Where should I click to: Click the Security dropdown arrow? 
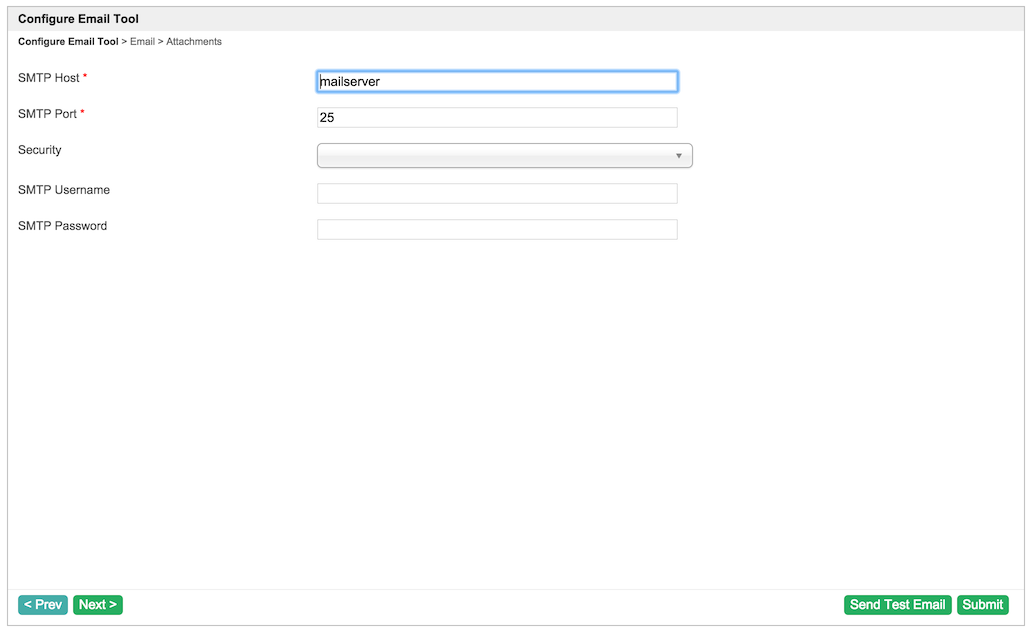pos(679,156)
